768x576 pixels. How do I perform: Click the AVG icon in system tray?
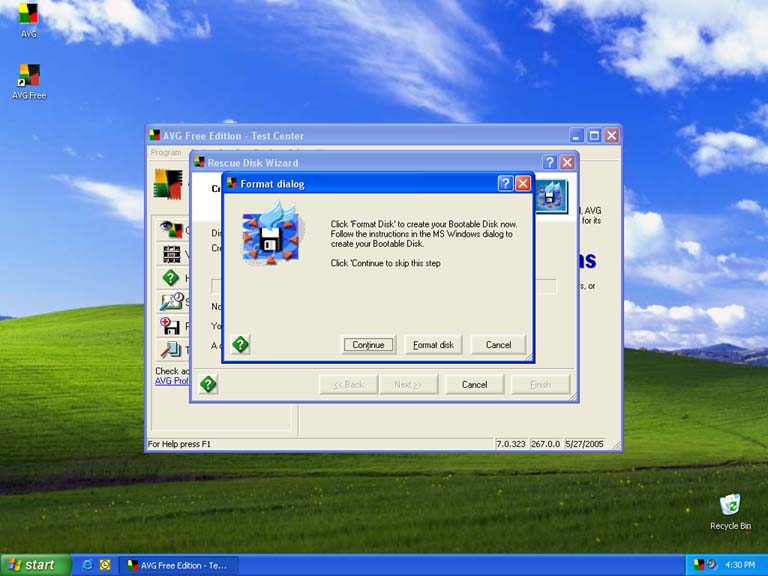point(699,565)
